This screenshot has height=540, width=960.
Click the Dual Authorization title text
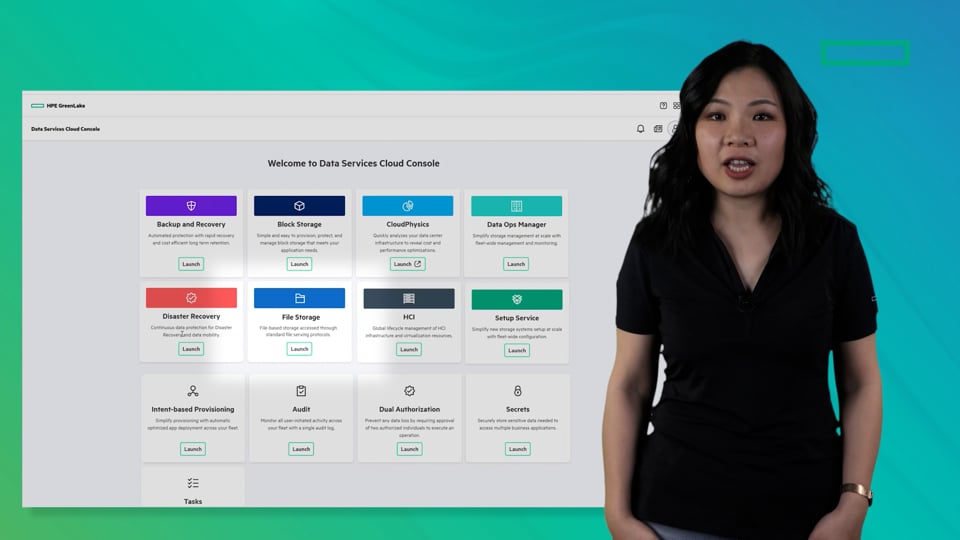click(x=410, y=409)
